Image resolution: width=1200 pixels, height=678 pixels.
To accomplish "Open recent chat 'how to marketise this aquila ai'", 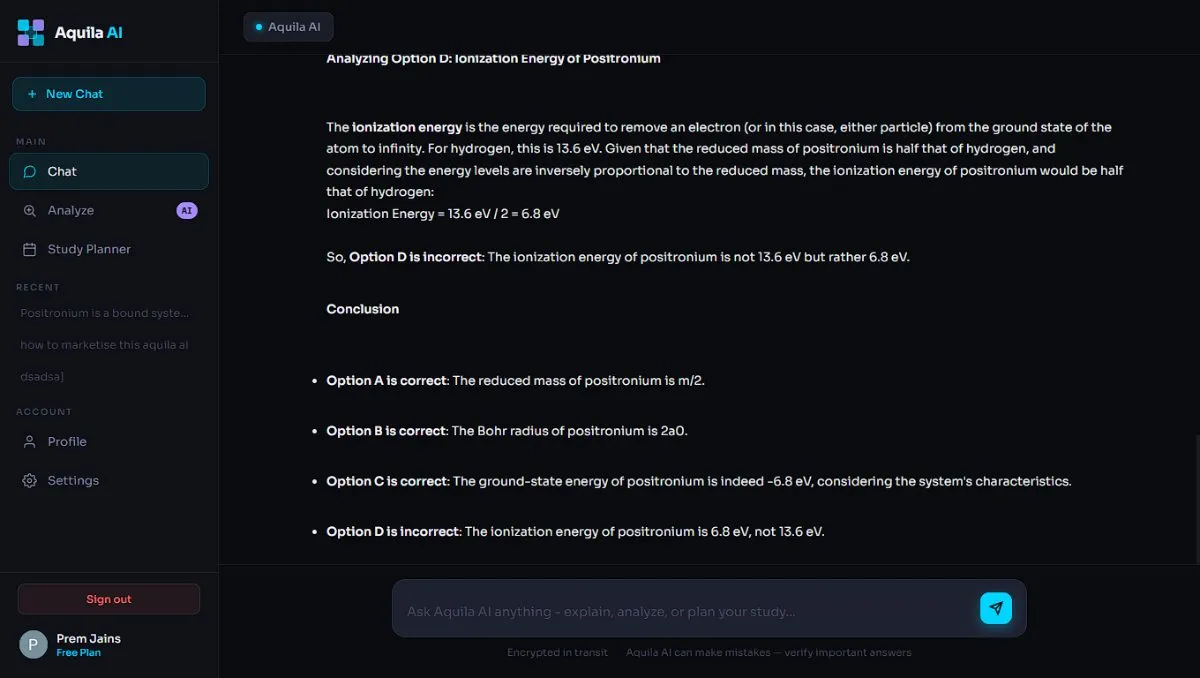I will tap(105, 345).
